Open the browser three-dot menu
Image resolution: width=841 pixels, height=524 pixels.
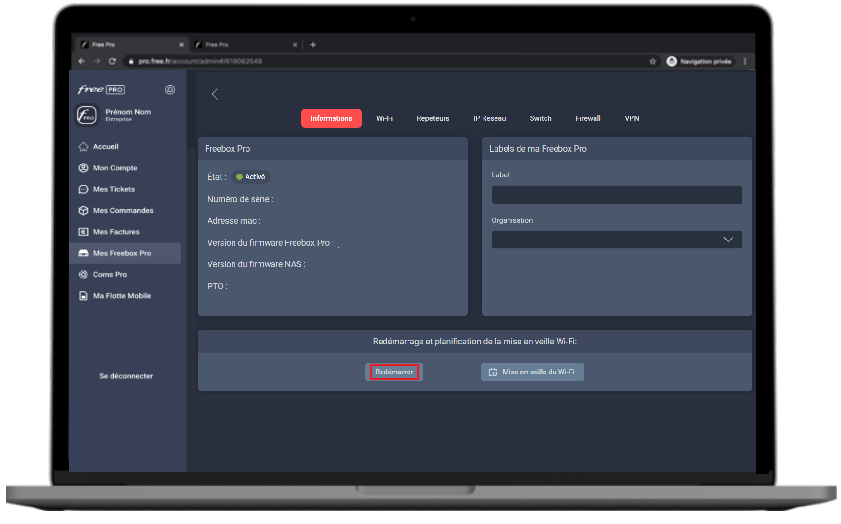[745, 61]
